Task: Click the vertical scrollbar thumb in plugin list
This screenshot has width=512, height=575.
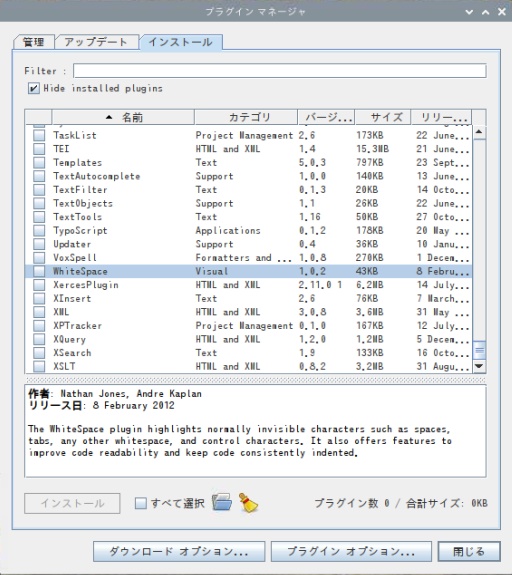Action: coord(479,350)
